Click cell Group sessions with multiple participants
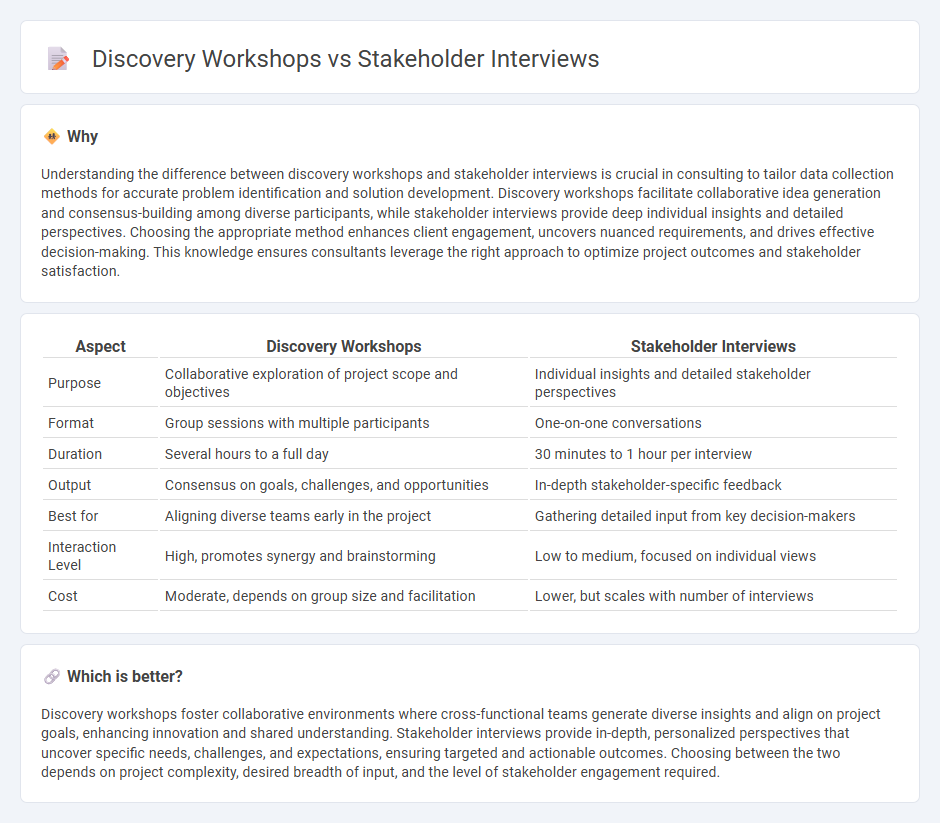The image size is (940, 823). point(344,423)
